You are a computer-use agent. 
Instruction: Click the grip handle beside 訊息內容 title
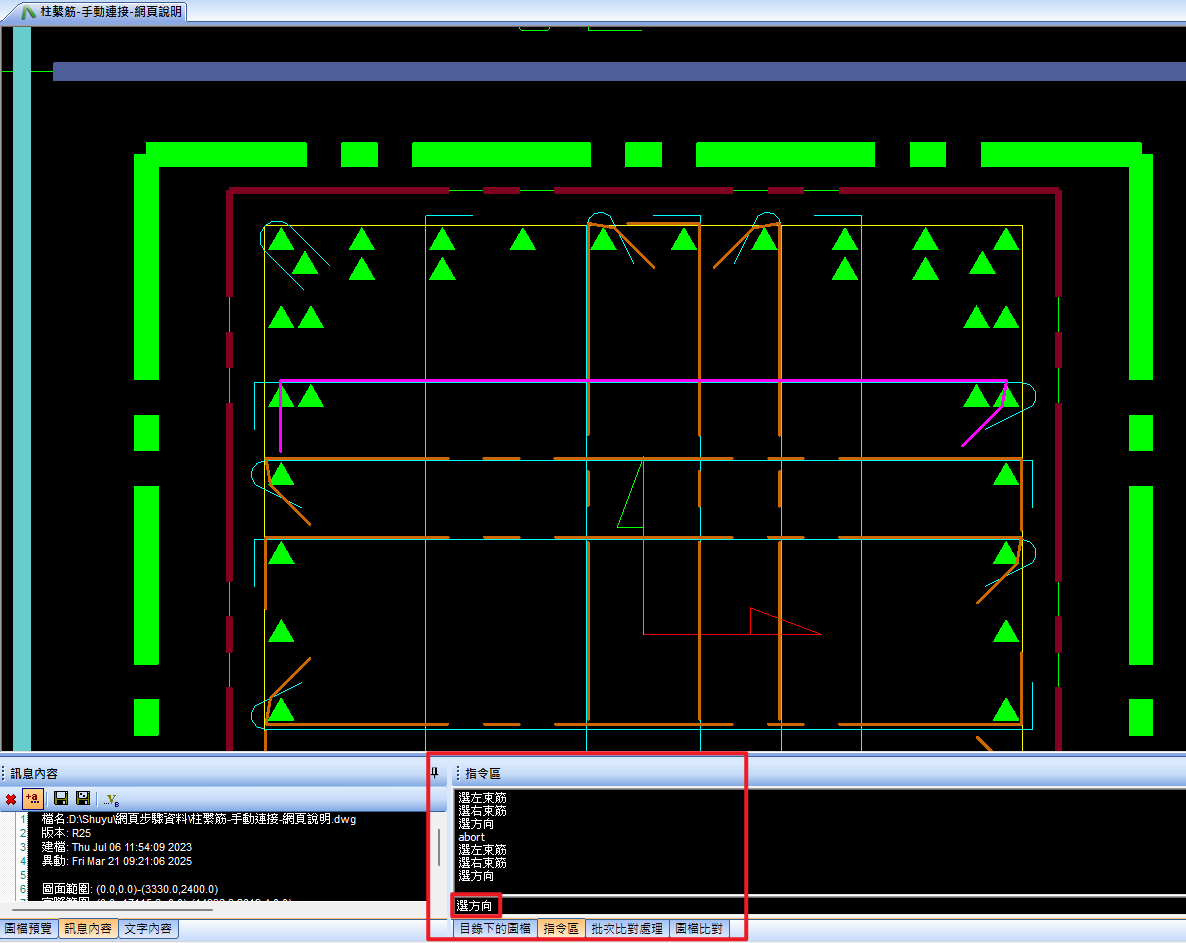click(x=4, y=773)
